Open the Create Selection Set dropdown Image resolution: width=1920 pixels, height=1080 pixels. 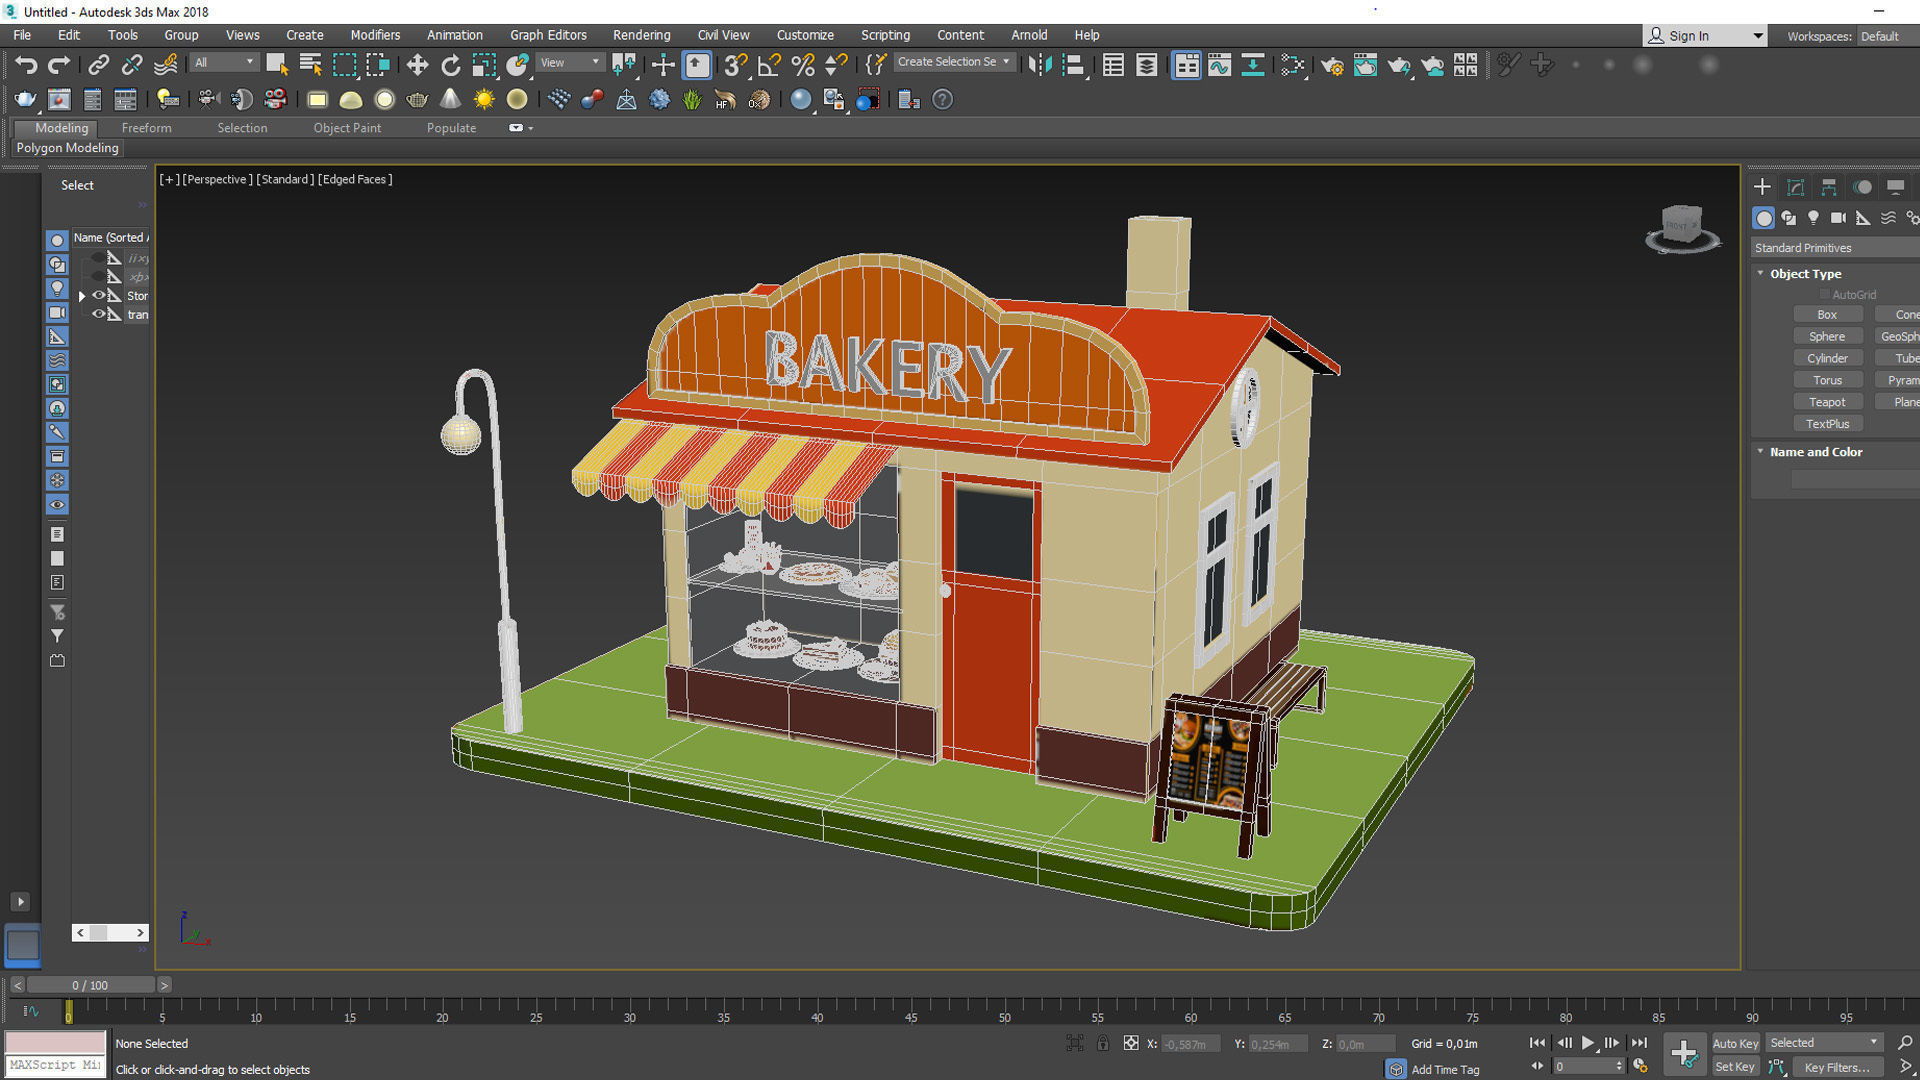tap(954, 62)
